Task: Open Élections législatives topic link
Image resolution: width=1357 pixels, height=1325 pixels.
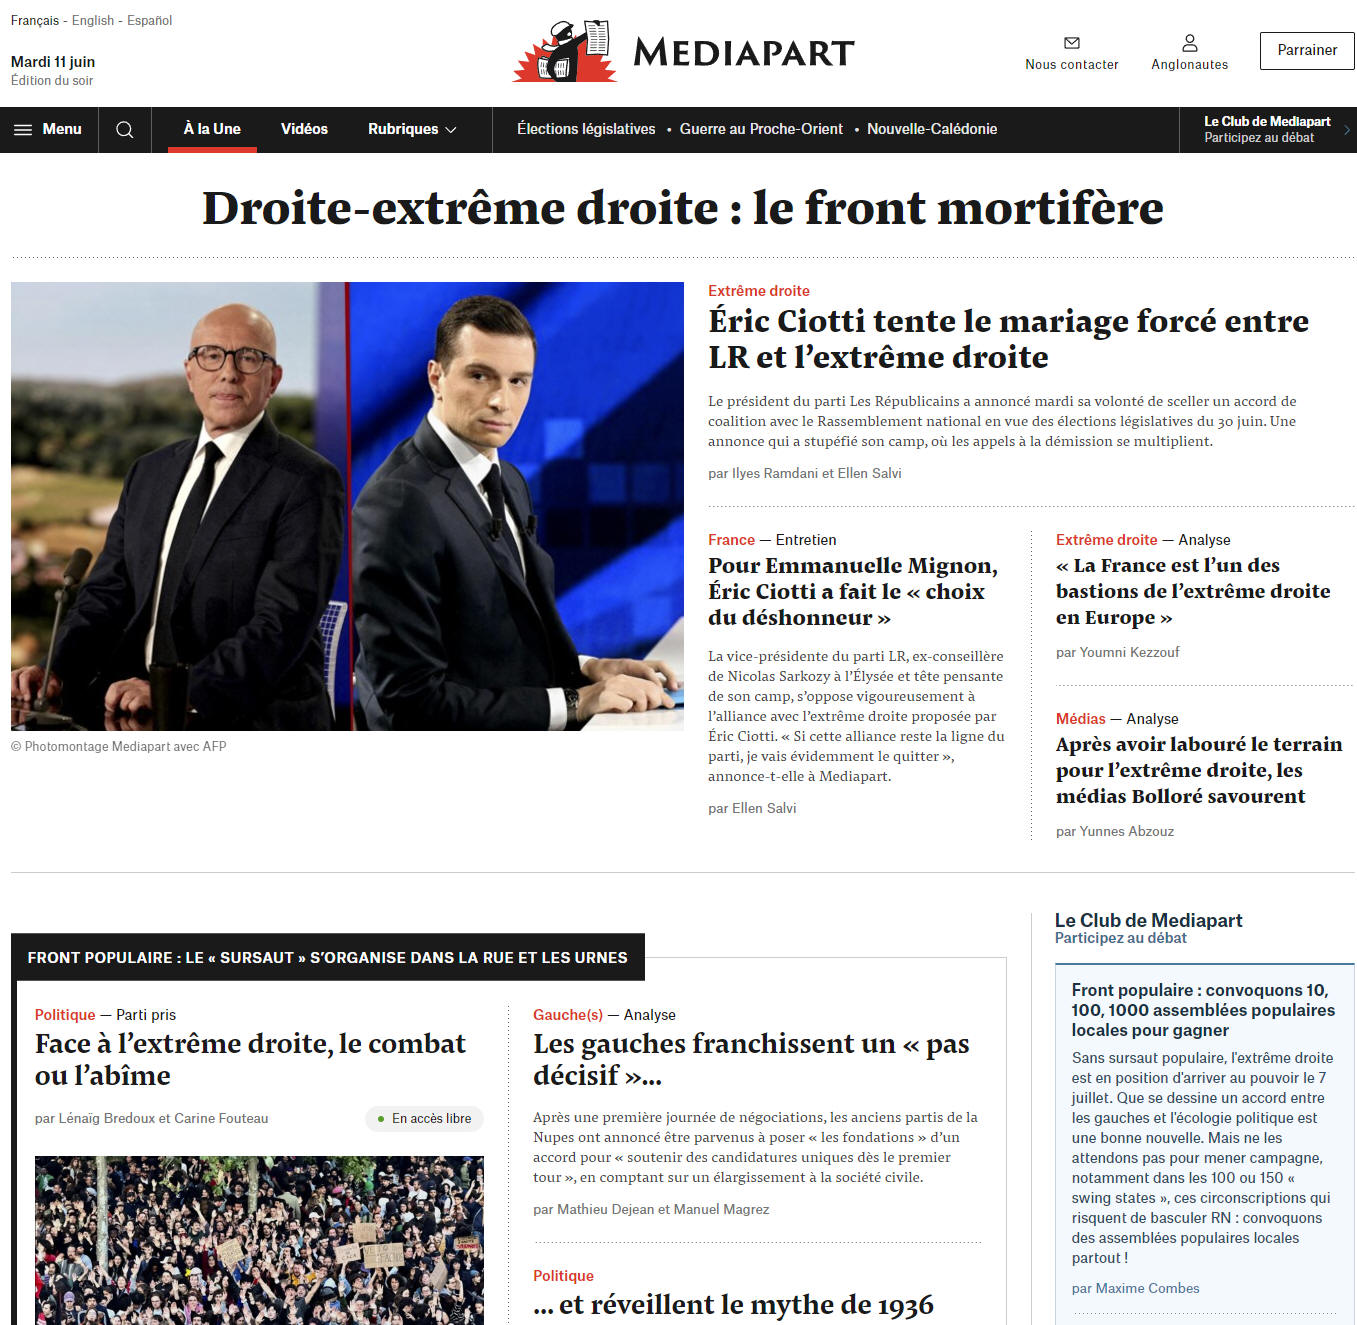Action: pos(586,129)
